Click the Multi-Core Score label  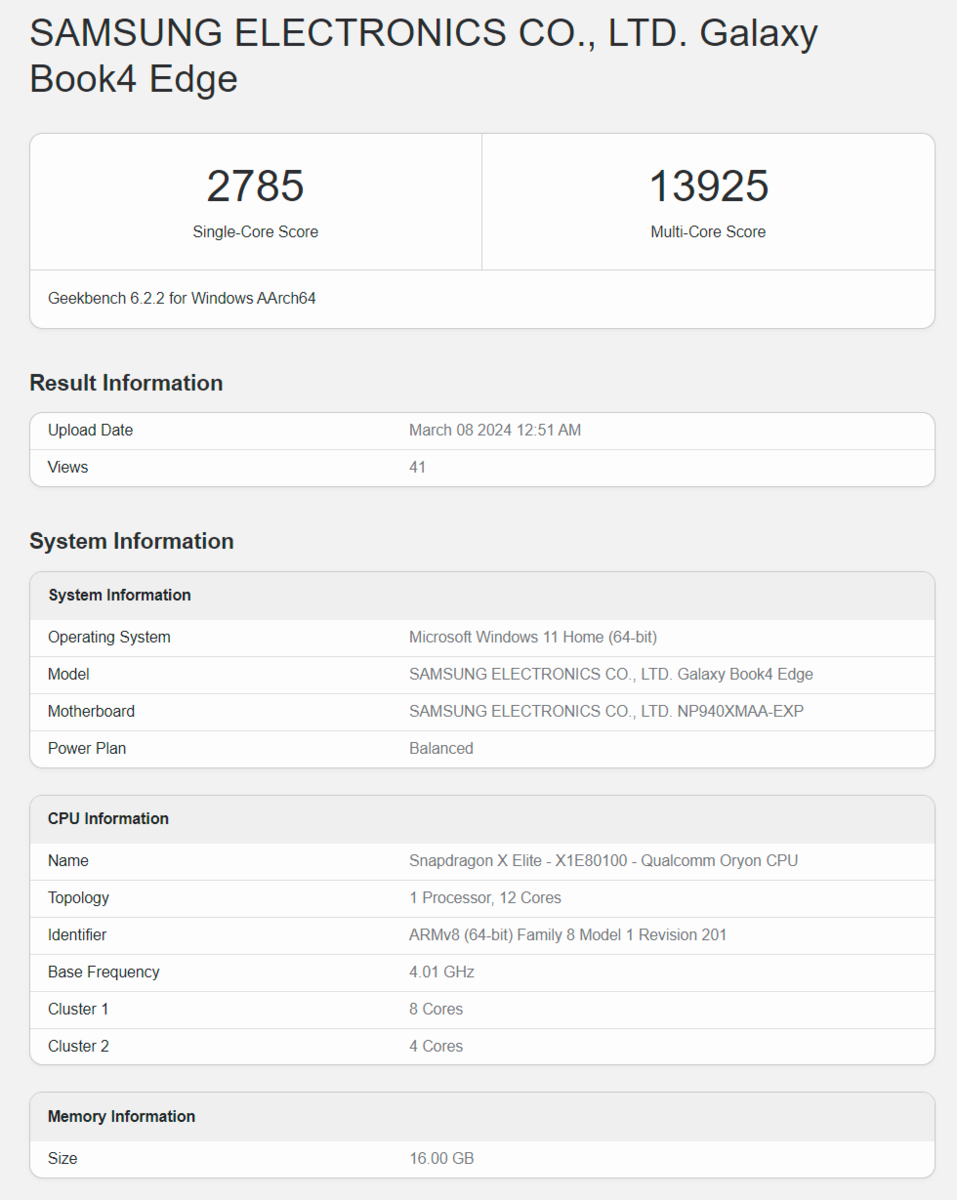(x=708, y=232)
